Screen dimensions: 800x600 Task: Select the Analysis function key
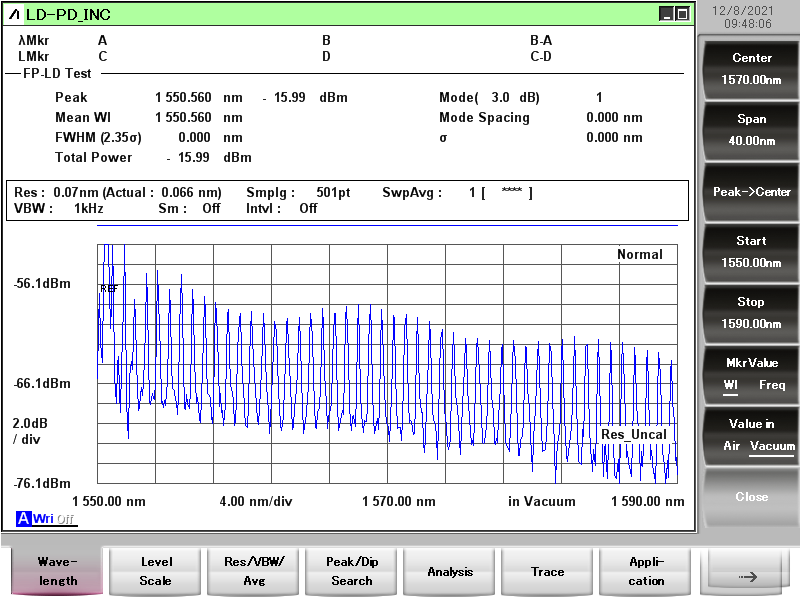450,571
